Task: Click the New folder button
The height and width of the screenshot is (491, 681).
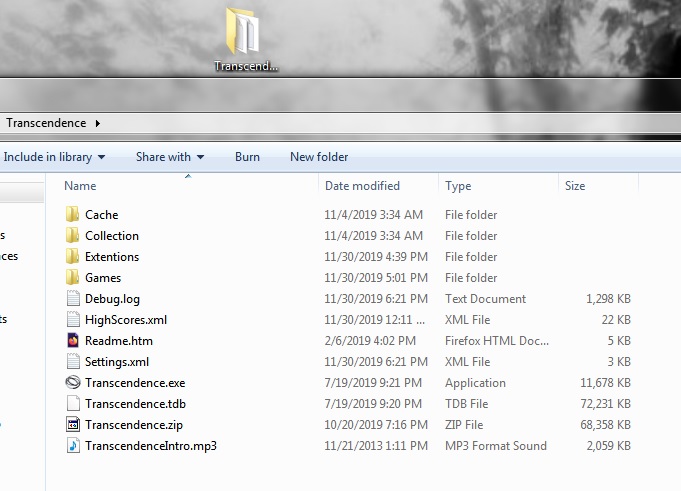Action: pos(319,157)
